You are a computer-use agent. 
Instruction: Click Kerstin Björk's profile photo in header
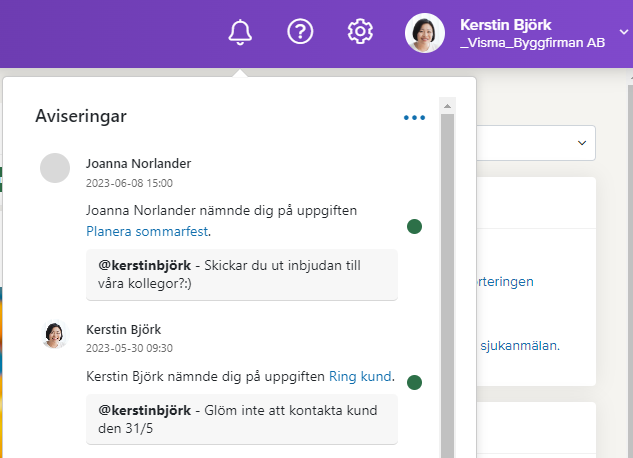pos(425,33)
